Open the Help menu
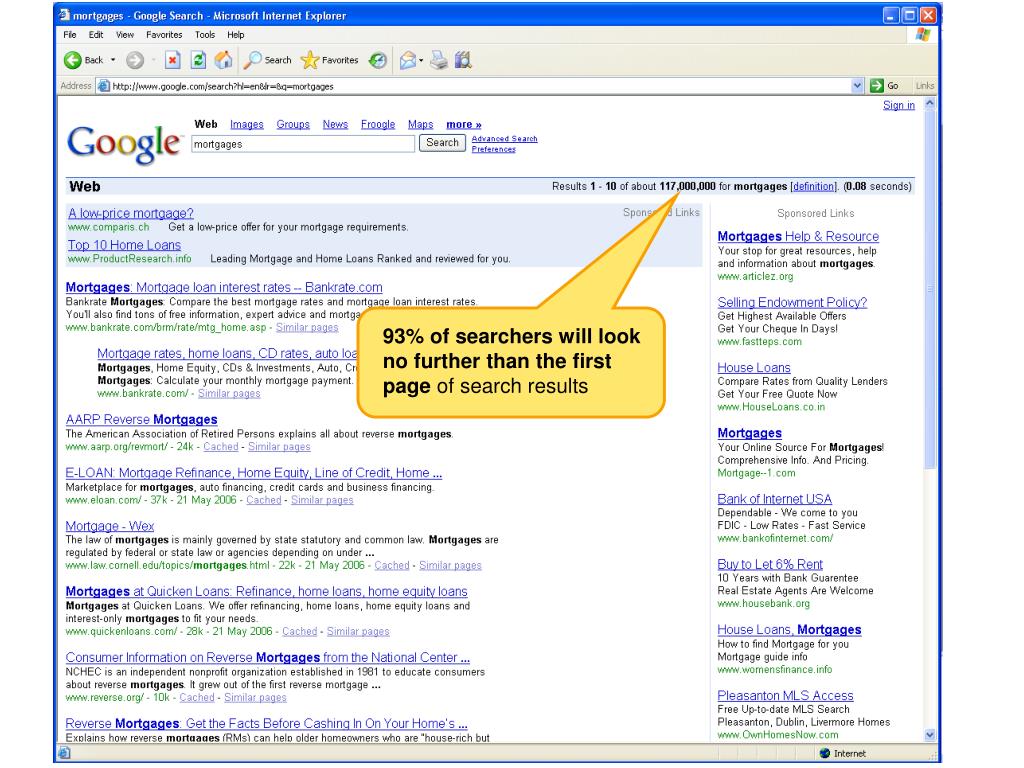The image size is (1024, 768). [x=236, y=35]
